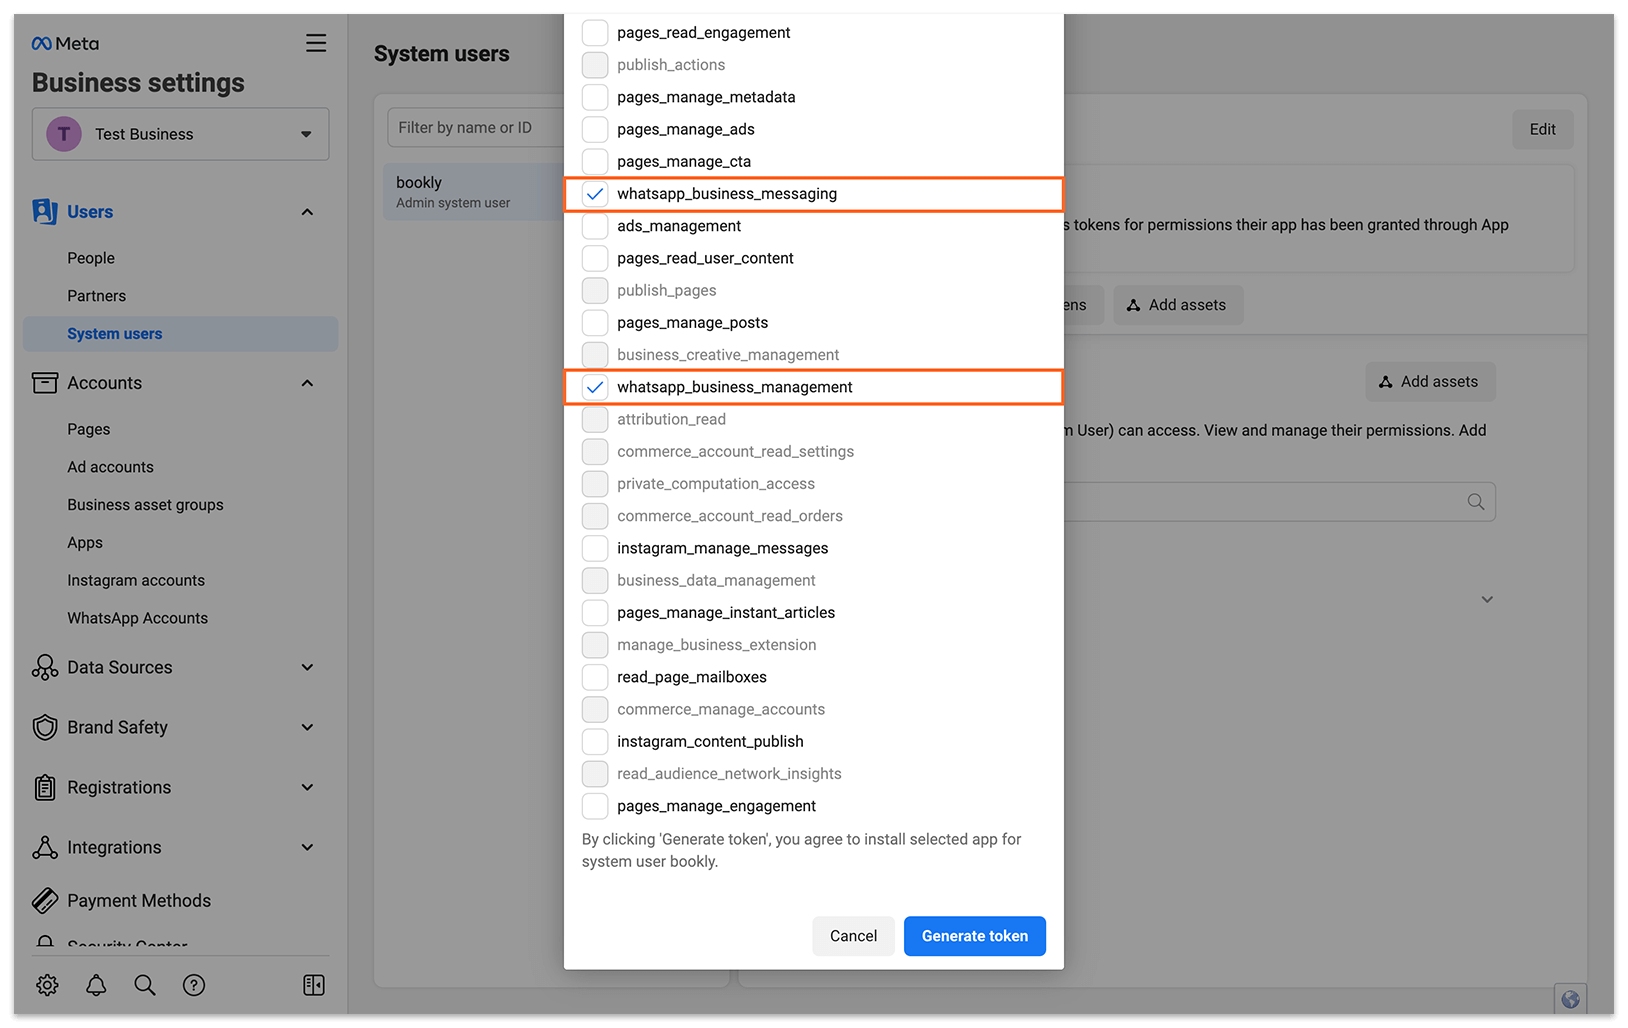
Task: Open Pages under Accounts
Action: (x=89, y=429)
